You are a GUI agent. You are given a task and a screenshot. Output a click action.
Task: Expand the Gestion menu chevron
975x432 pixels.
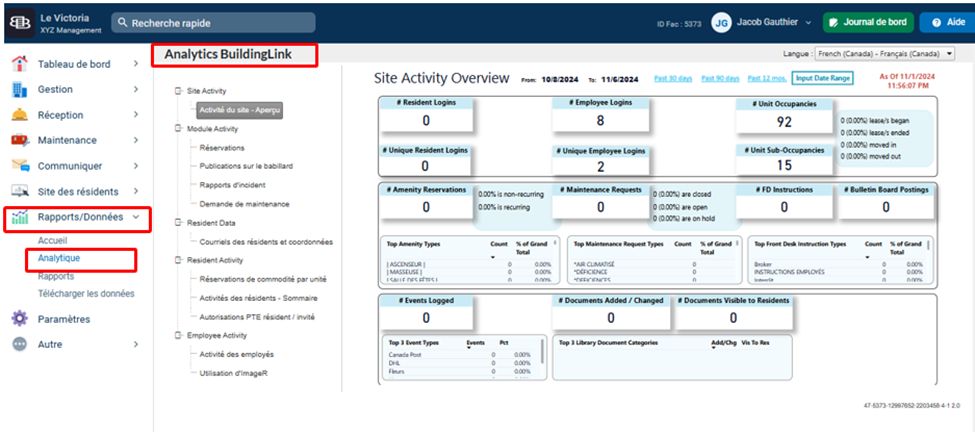[135, 90]
